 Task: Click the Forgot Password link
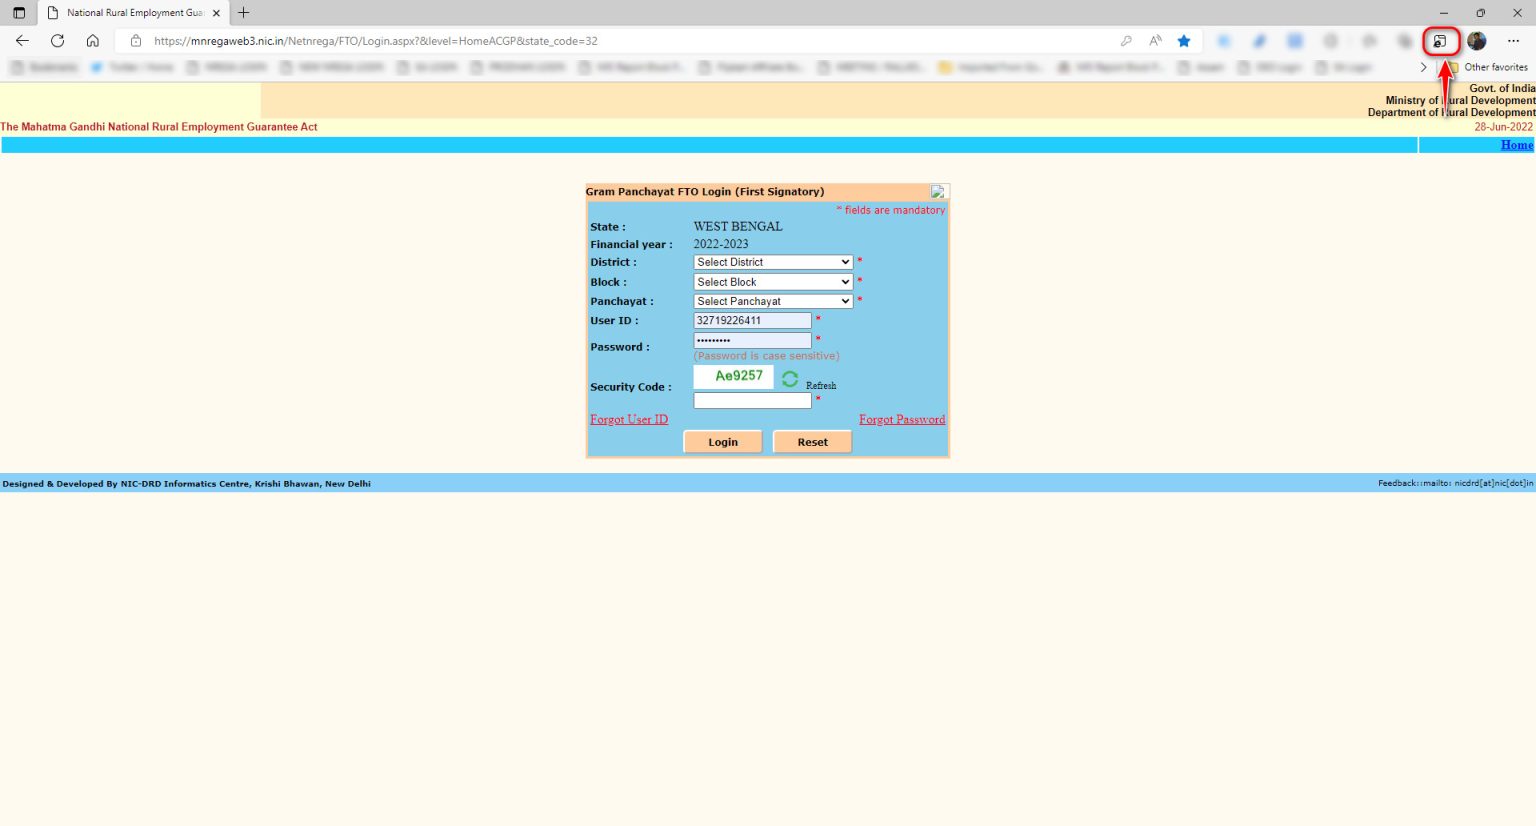901,420
